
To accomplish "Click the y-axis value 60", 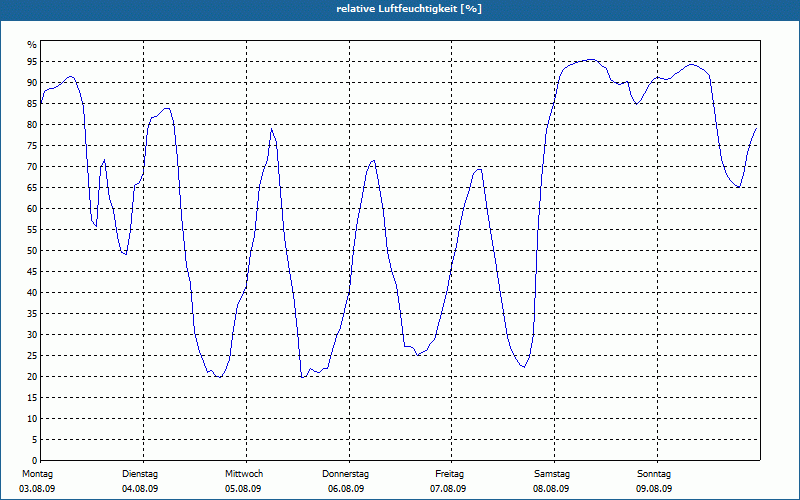I will point(32,208).
